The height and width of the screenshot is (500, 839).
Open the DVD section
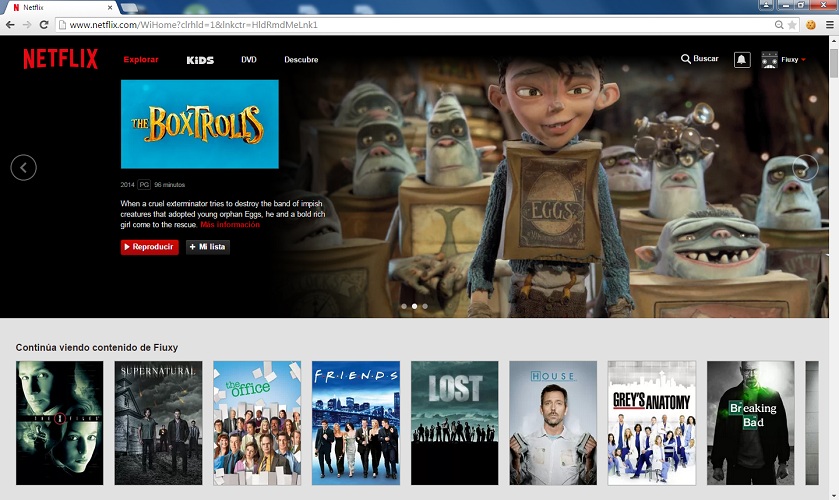click(x=249, y=59)
